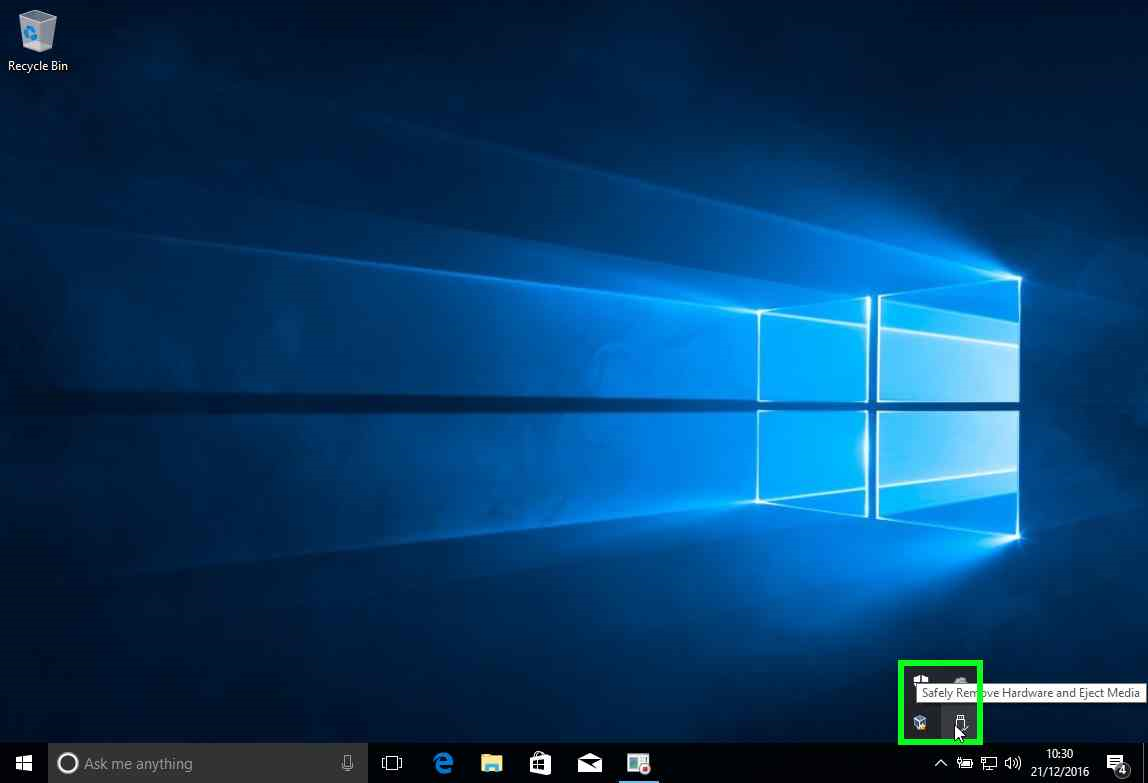The image size is (1148, 783).
Task: Check the battery power status icon
Action: [965, 763]
